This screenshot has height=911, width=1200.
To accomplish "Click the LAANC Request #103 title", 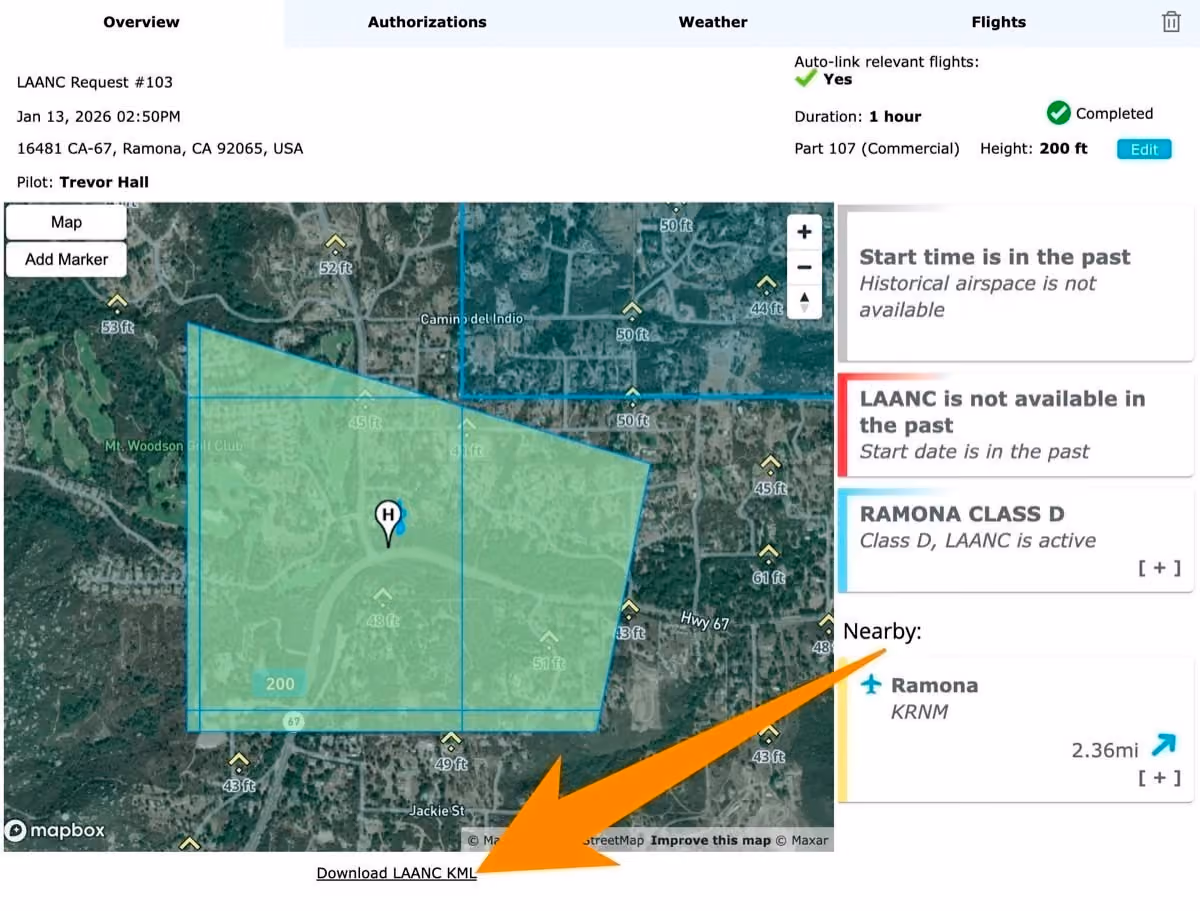I will pos(95,82).
